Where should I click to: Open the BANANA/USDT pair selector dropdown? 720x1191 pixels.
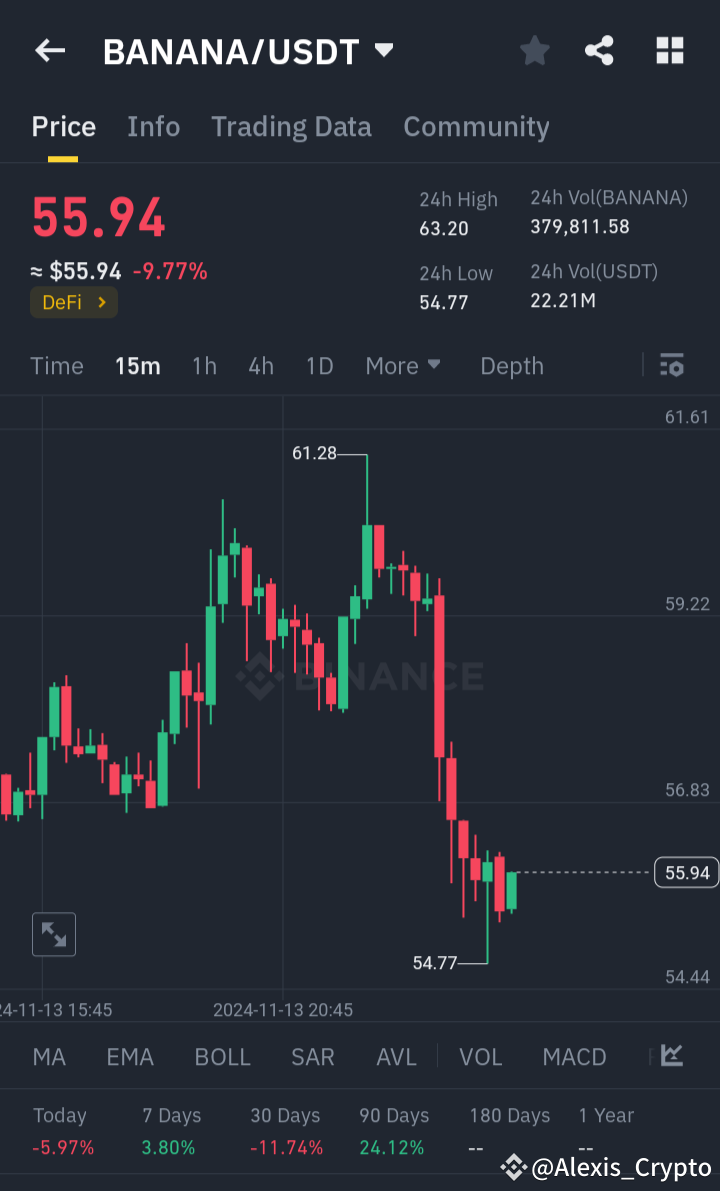pyautogui.click(x=248, y=51)
